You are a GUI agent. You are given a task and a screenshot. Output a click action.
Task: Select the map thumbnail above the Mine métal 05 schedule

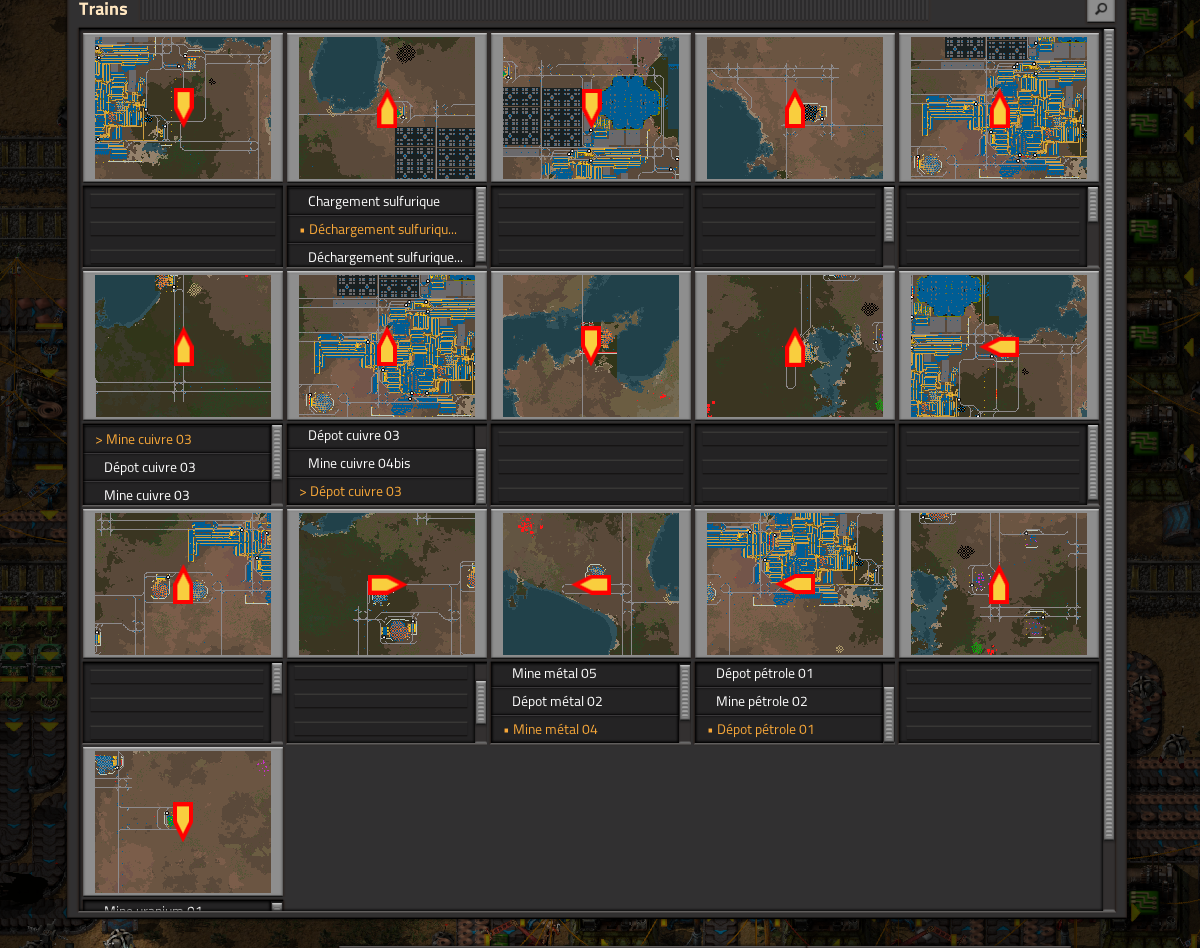coord(591,584)
